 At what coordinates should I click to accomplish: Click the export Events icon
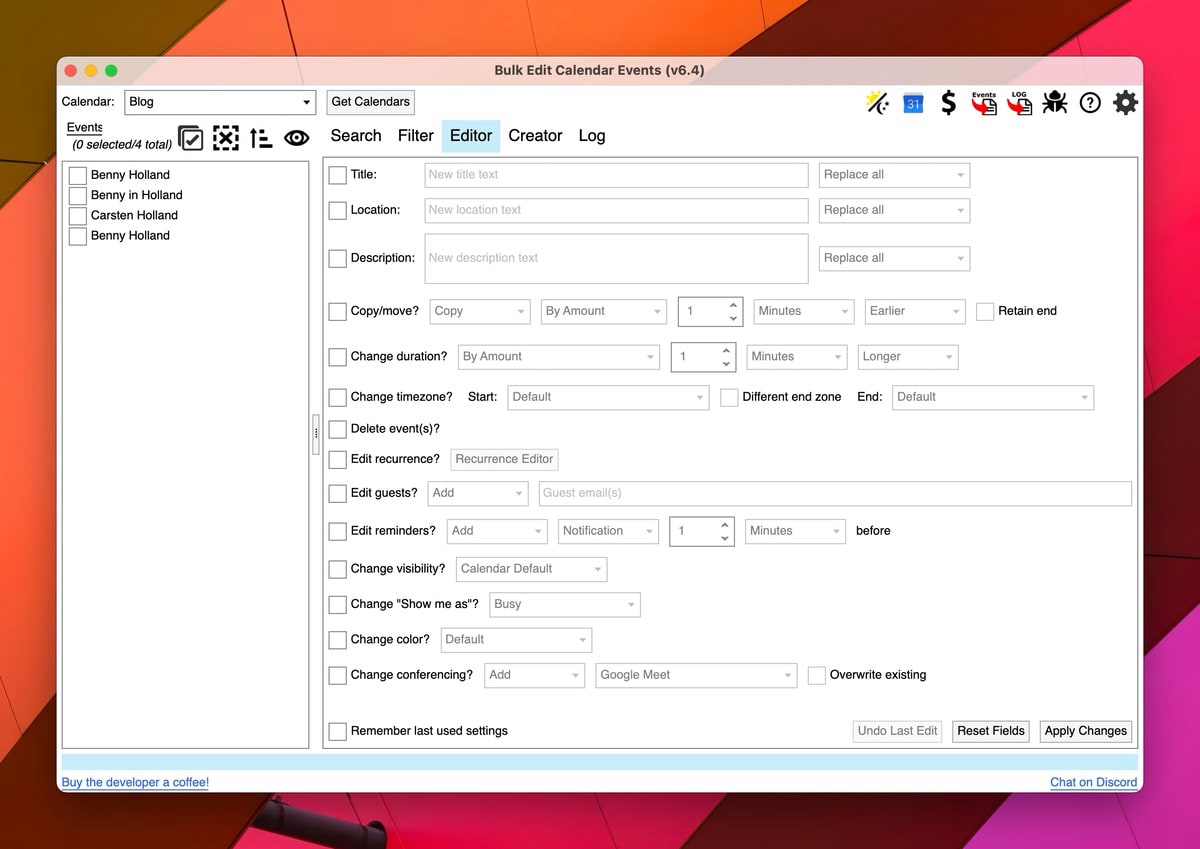point(984,102)
